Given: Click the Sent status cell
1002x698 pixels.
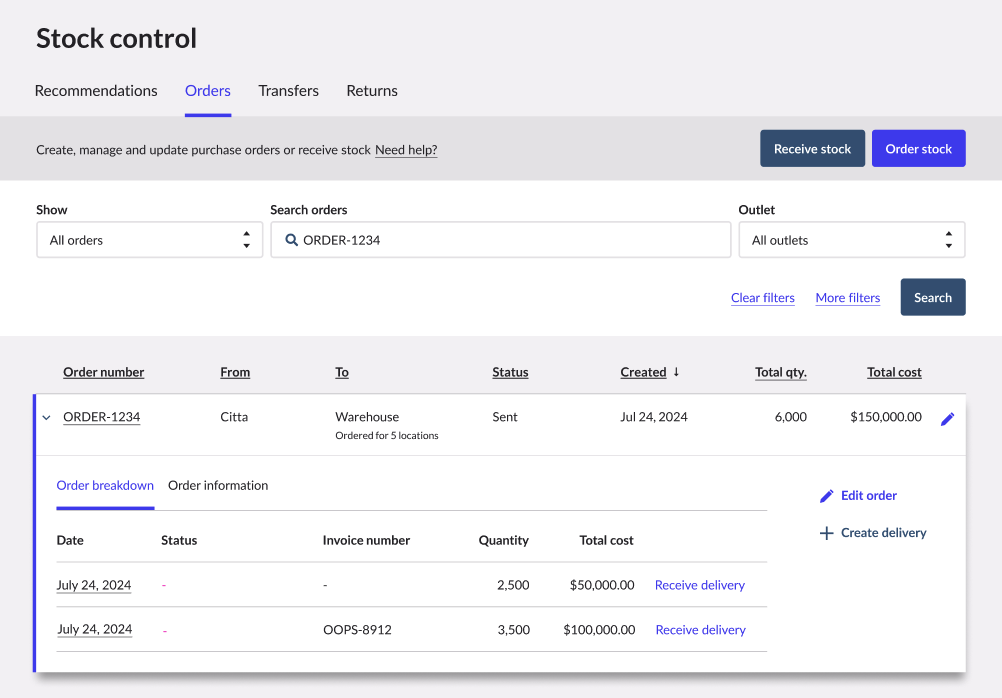Looking at the screenshot, I should pos(505,417).
